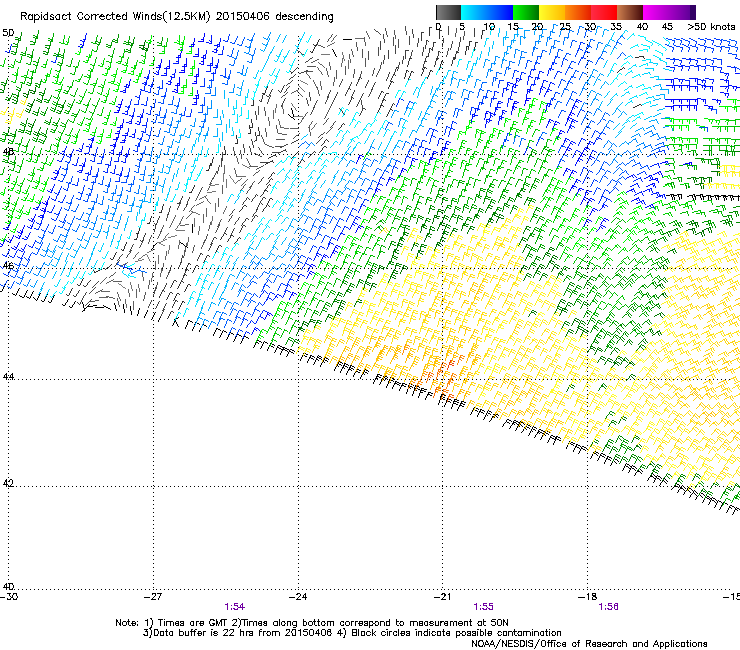Click the longitude label '-21'

coord(443,597)
